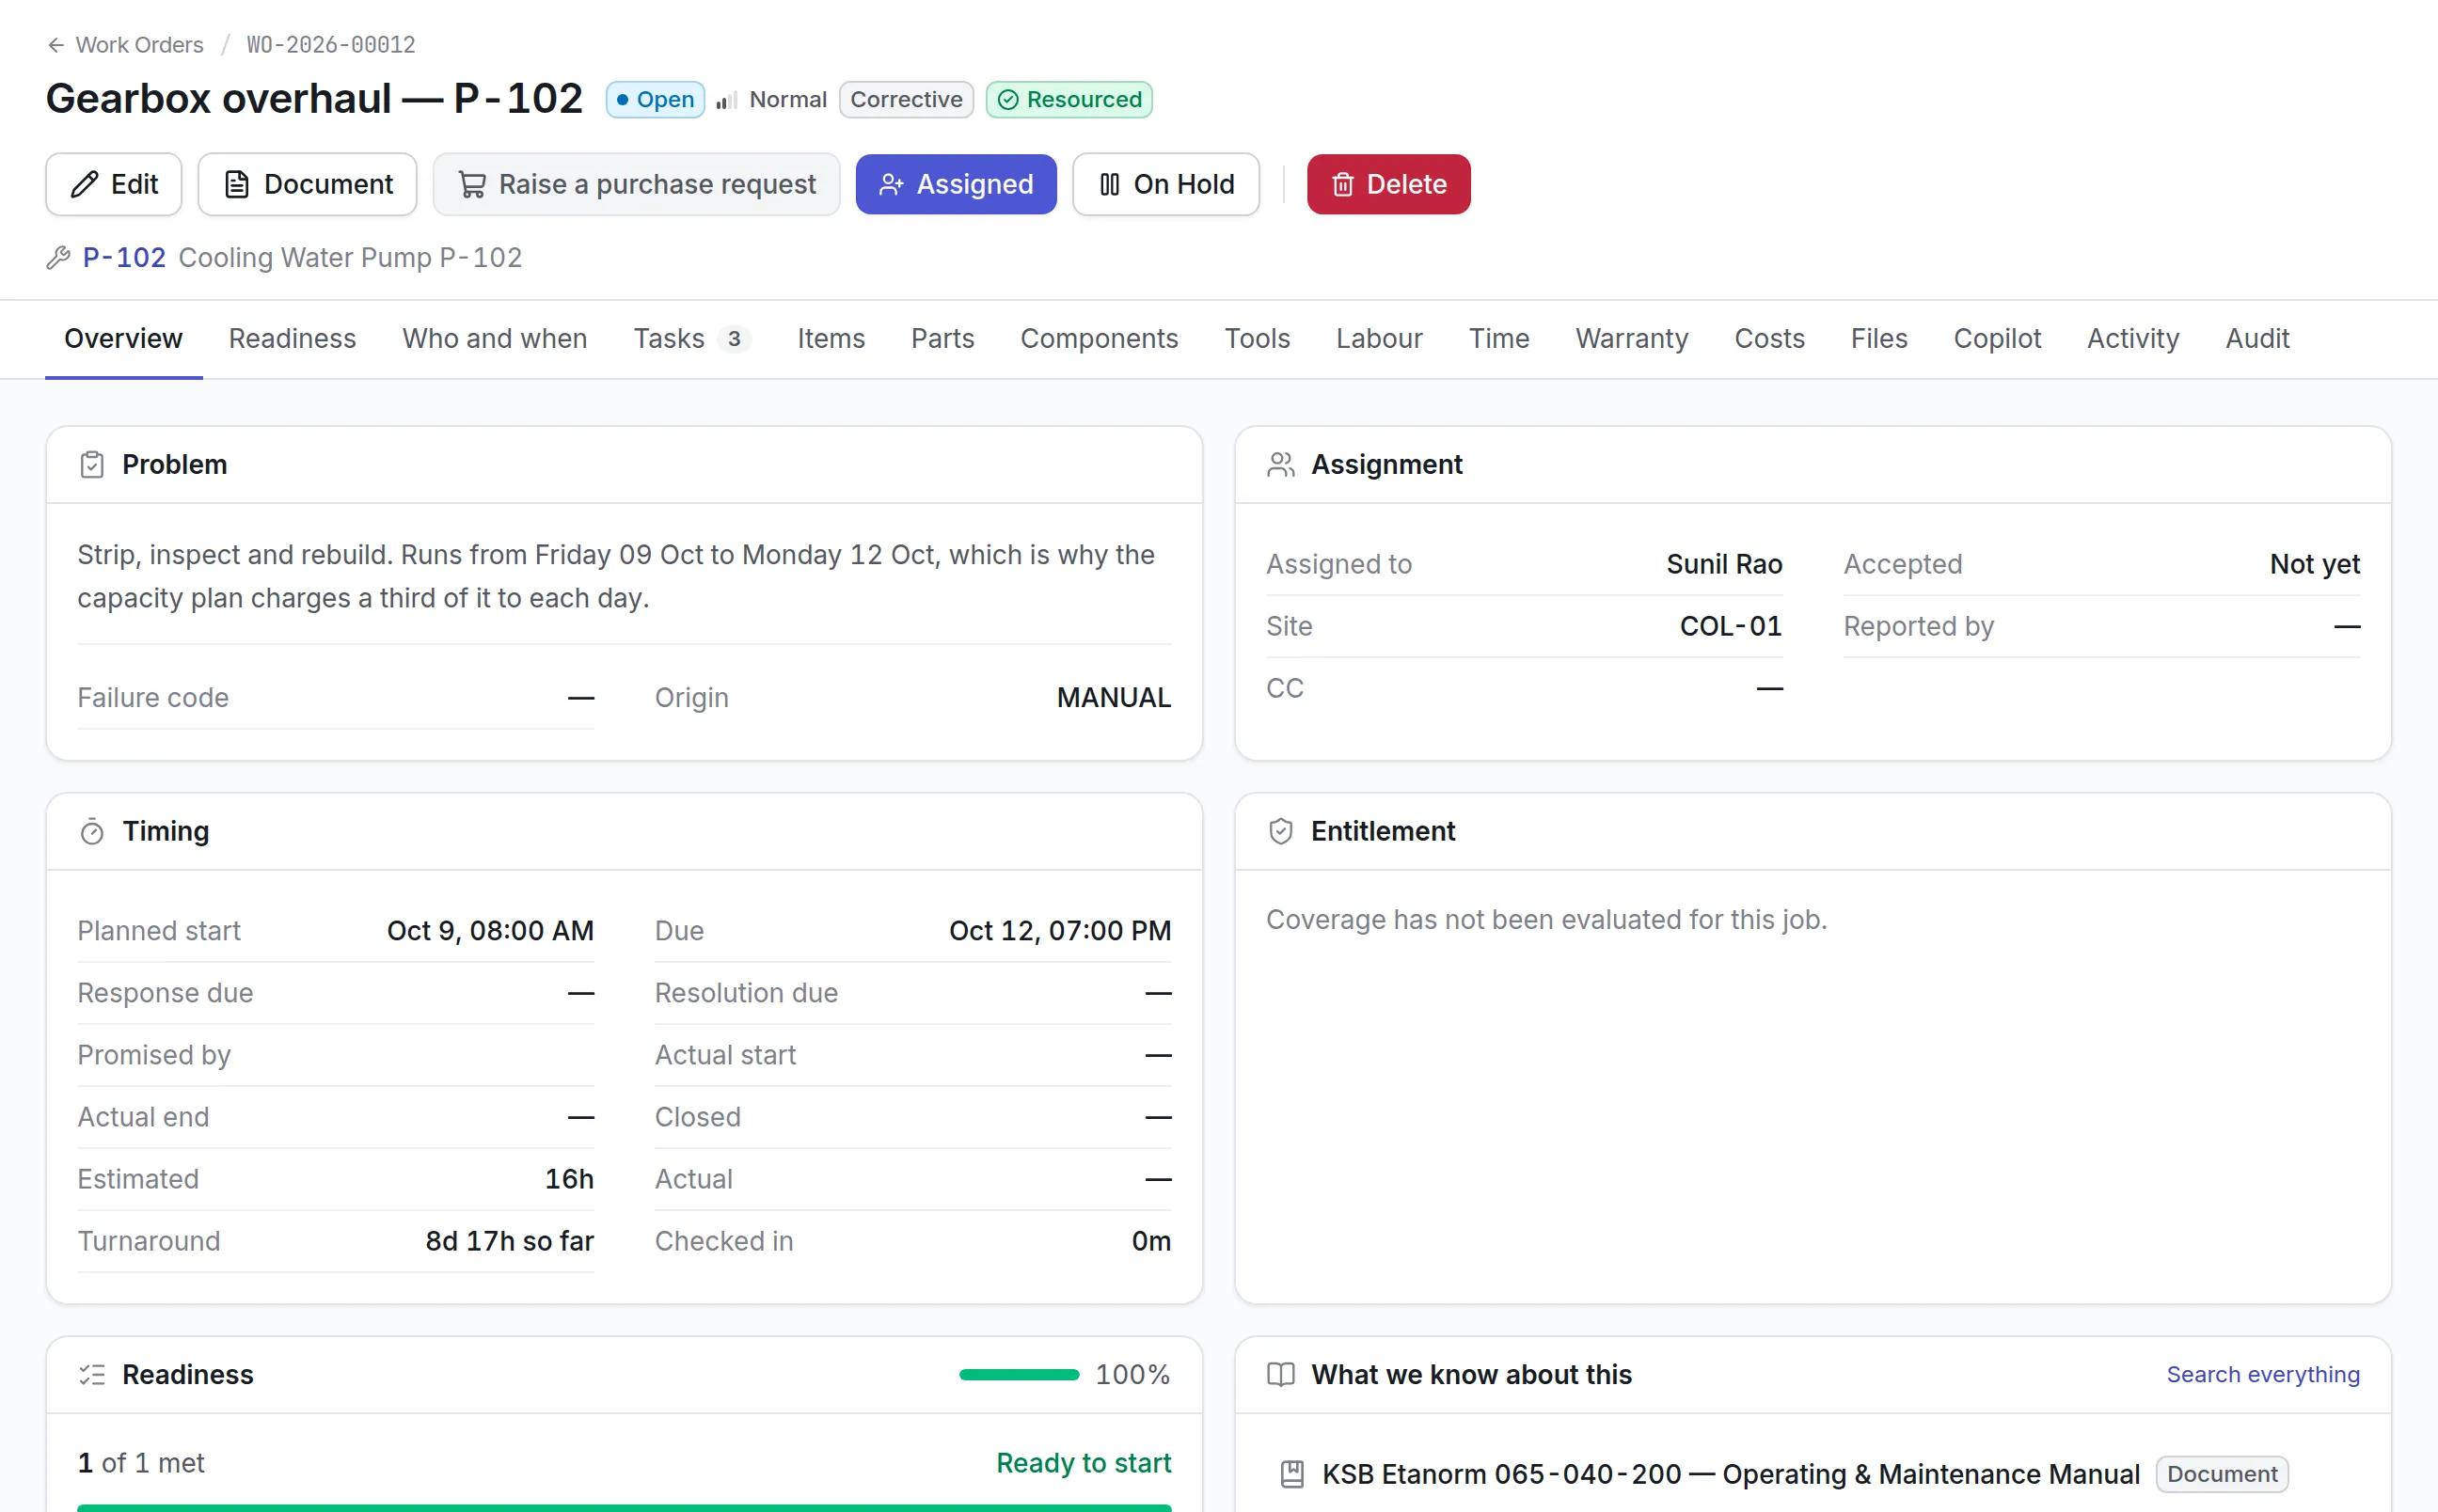Screen dimensions: 2438x1512
Task: Click the Edit button
Action: point(114,184)
